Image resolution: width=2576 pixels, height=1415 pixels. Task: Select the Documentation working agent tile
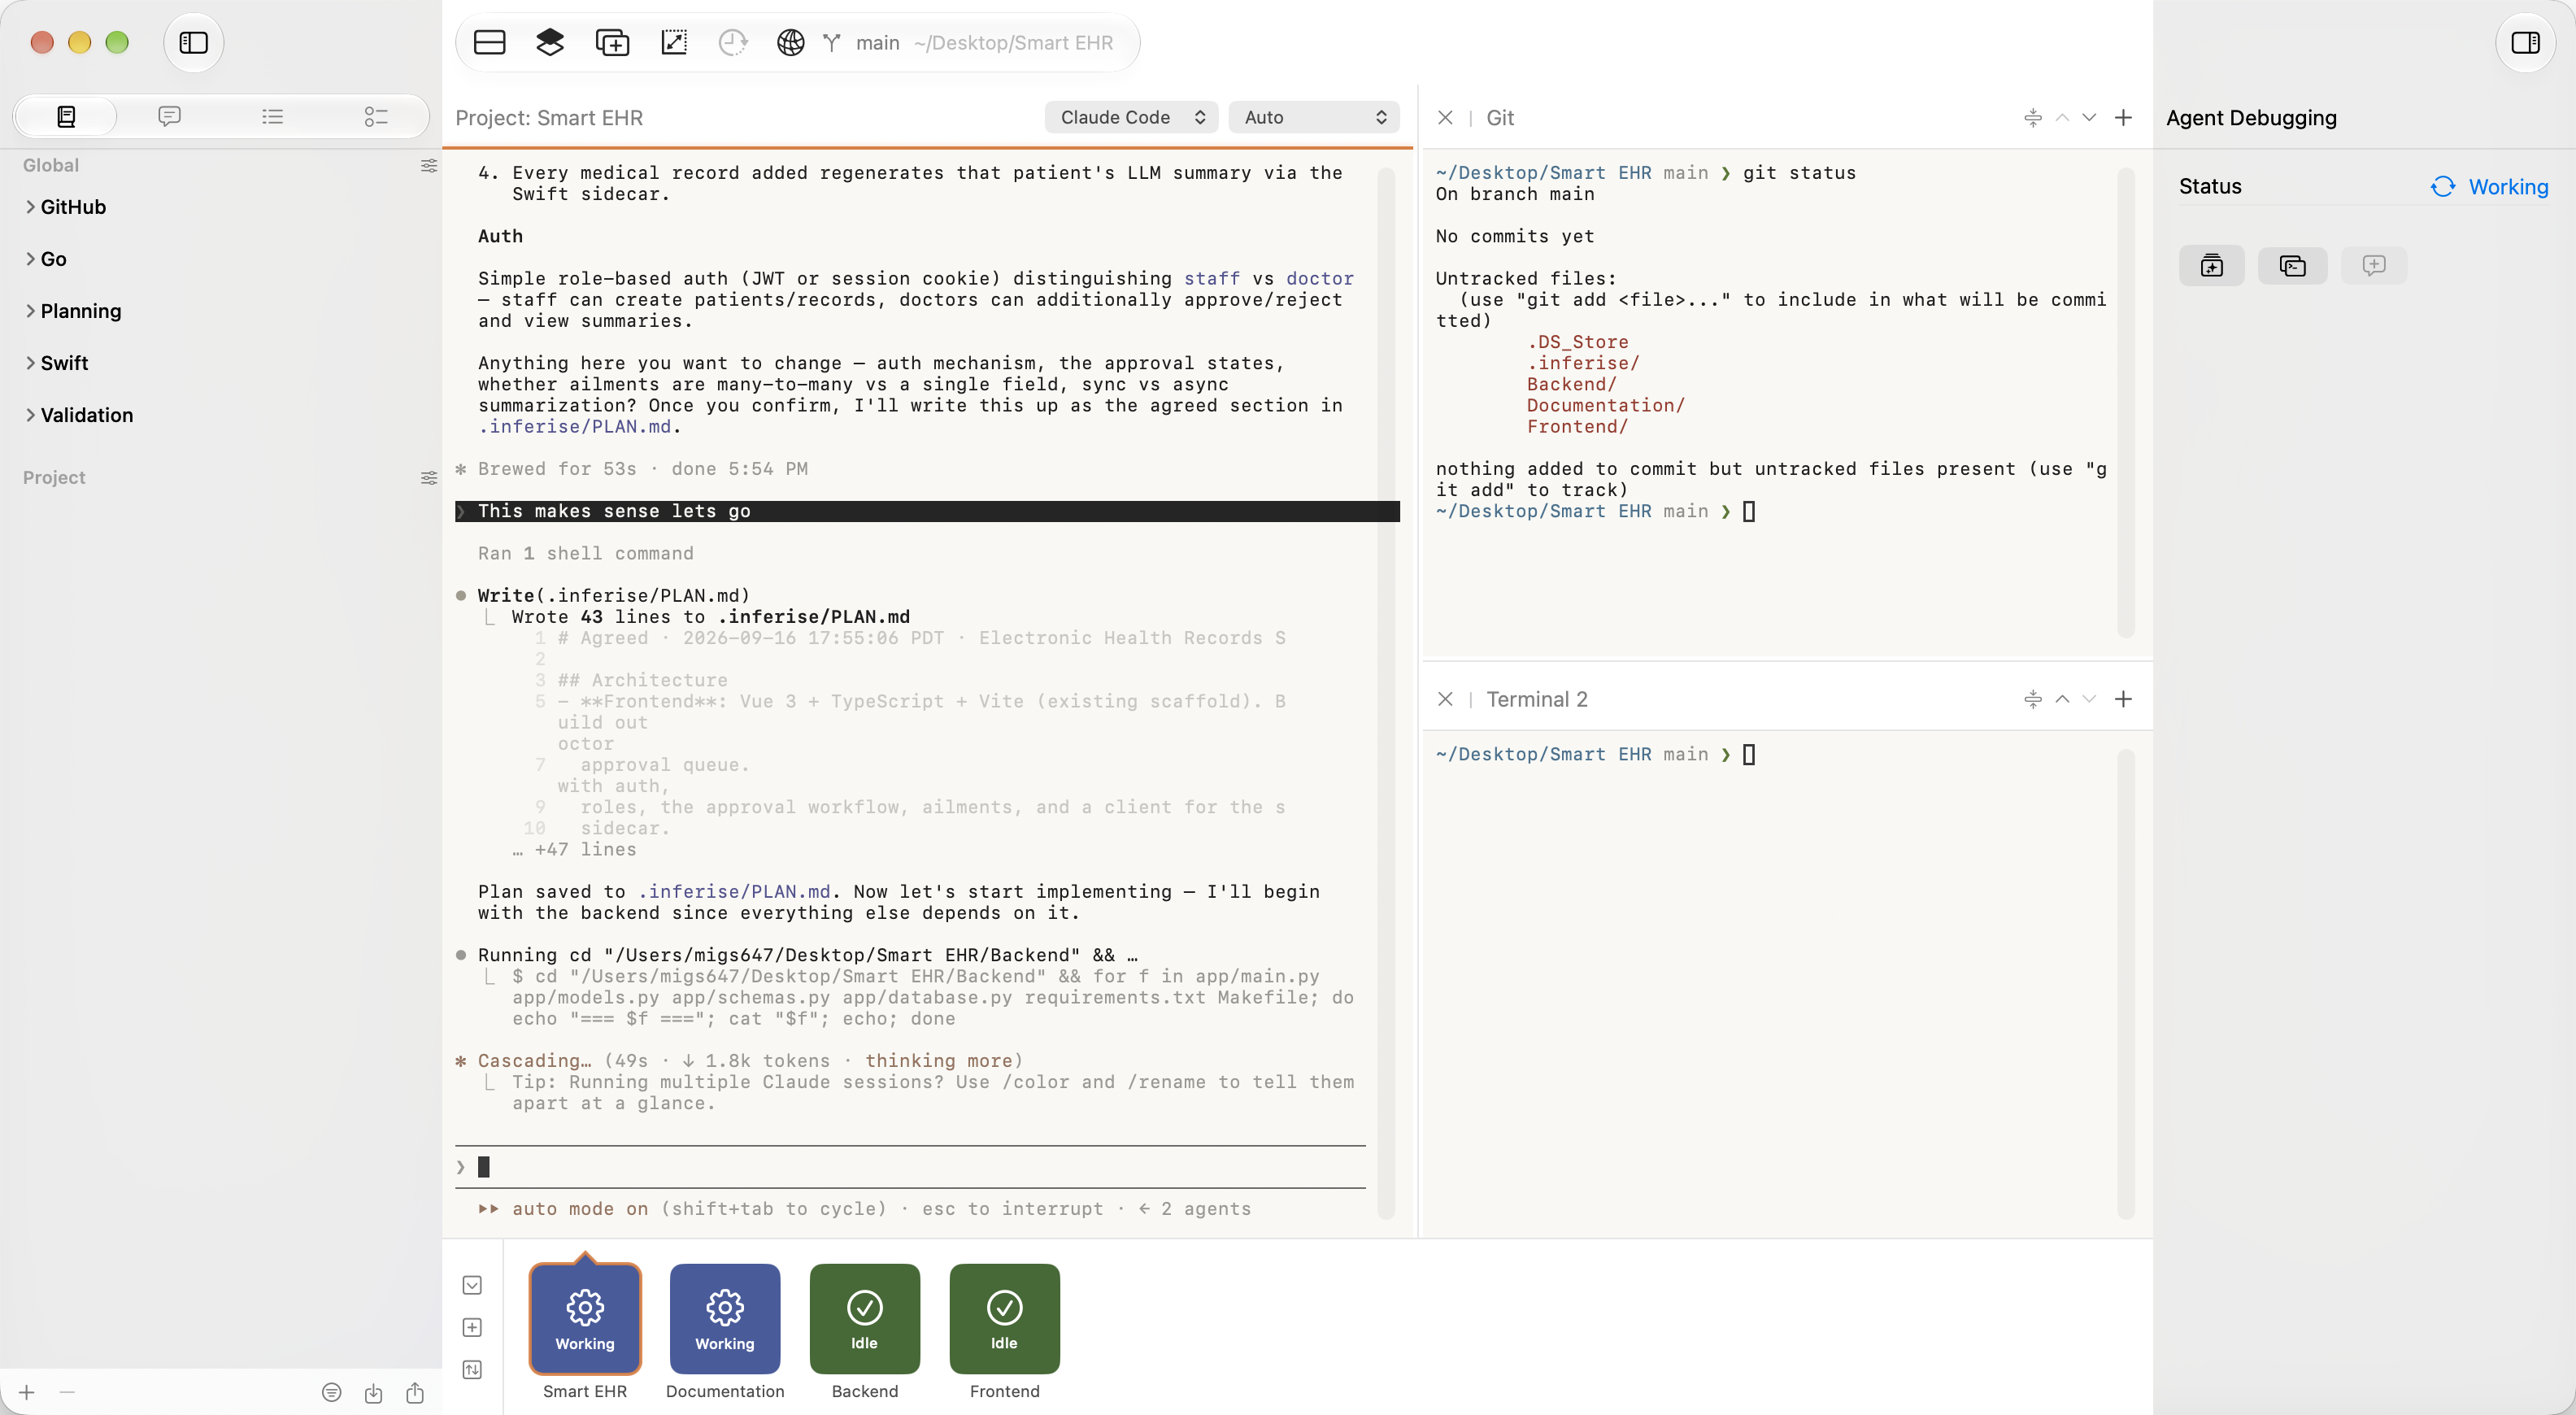coord(725,1319)
